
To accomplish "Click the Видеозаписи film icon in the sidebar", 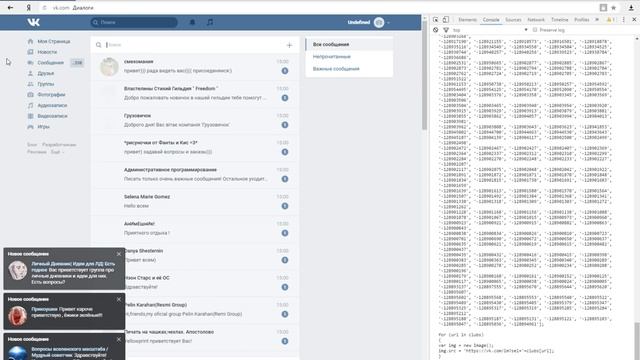I will point(30,116).
